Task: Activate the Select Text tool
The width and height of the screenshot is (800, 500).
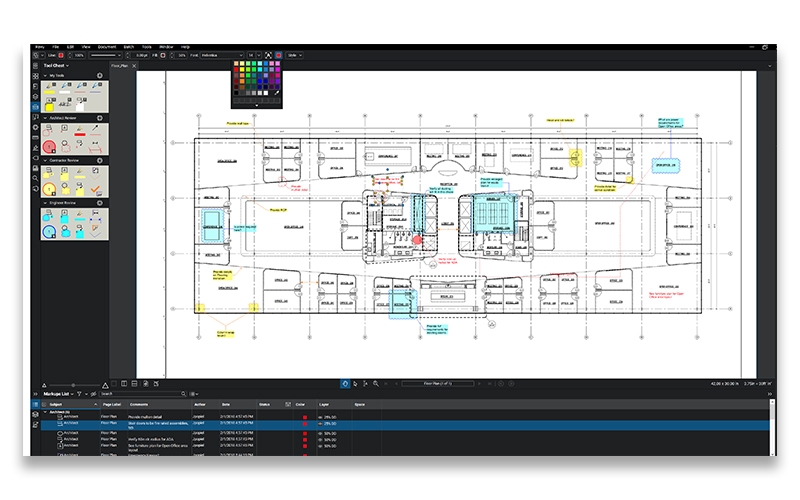Action: tap(365, 384)
